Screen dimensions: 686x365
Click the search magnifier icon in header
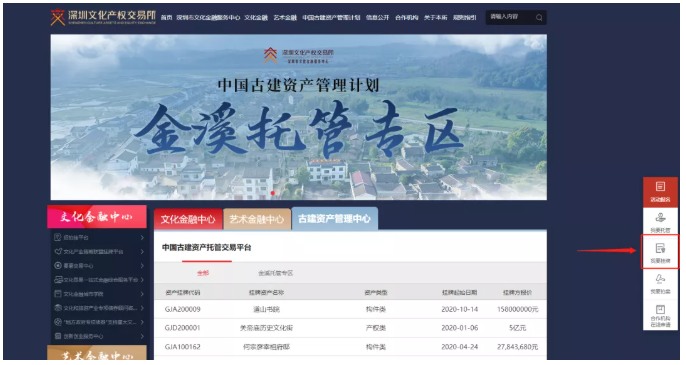(x=539, y=18)
